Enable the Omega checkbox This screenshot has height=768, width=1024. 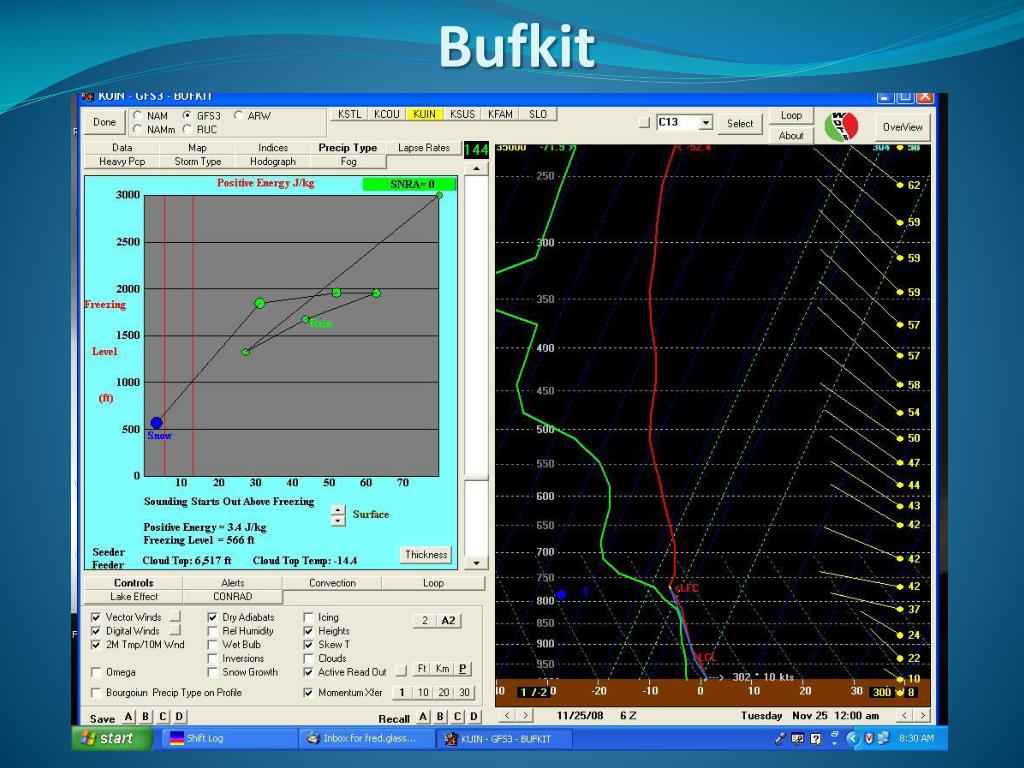pyautogui.click(x=96, y=672)
